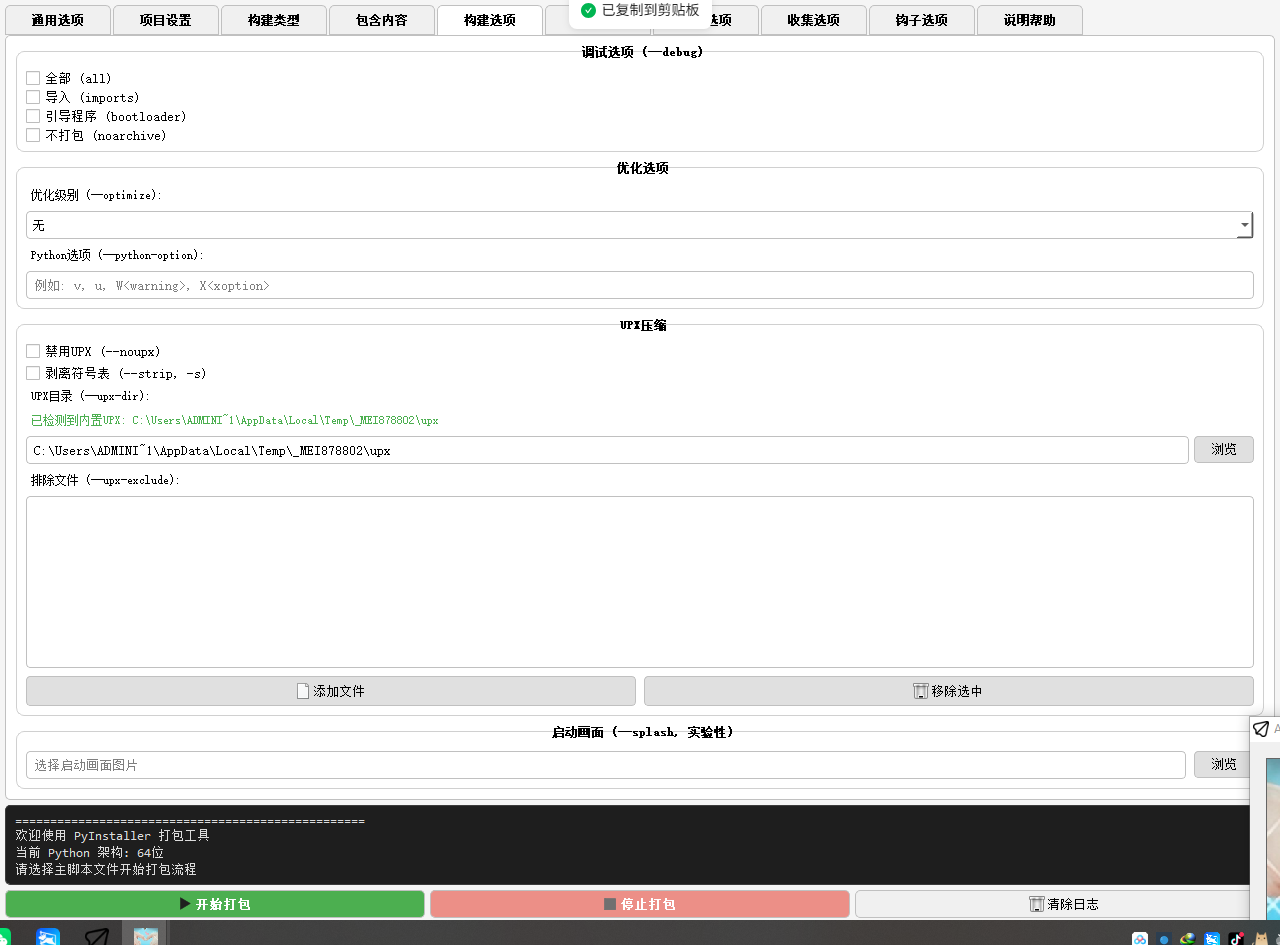The height and width of the screenshot is (945, 1280).
Task: Click 浏览 button for splash image
Action: [x=1223, y=765]
